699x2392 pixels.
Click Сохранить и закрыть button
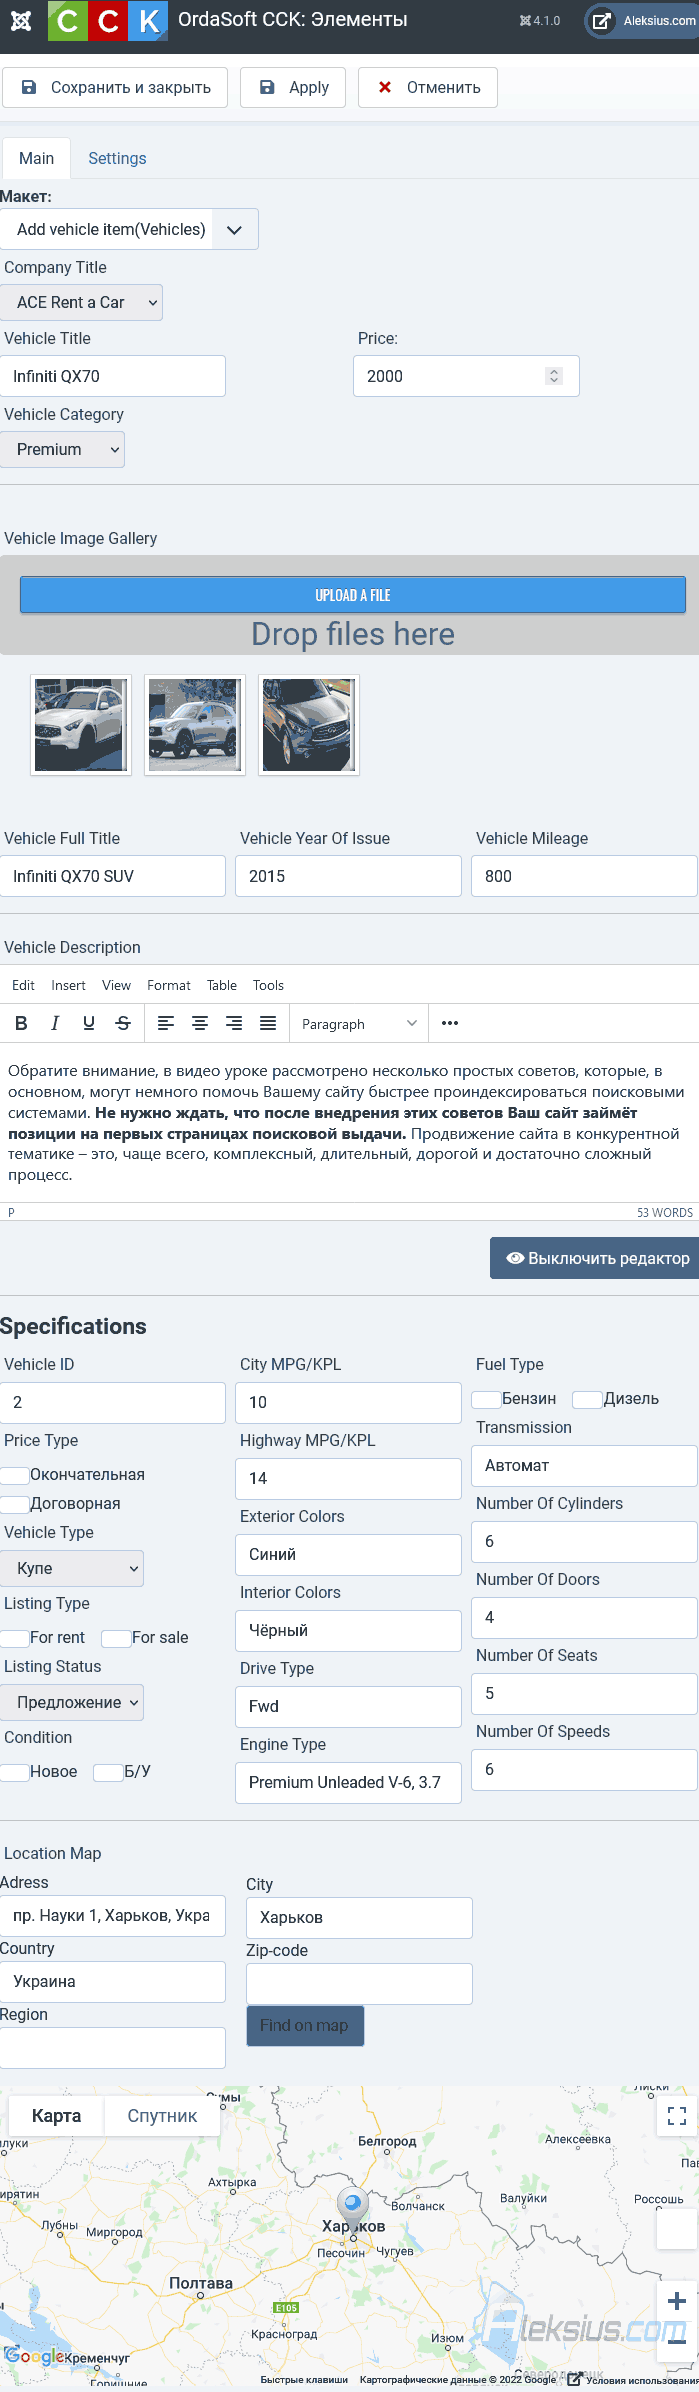115,87
